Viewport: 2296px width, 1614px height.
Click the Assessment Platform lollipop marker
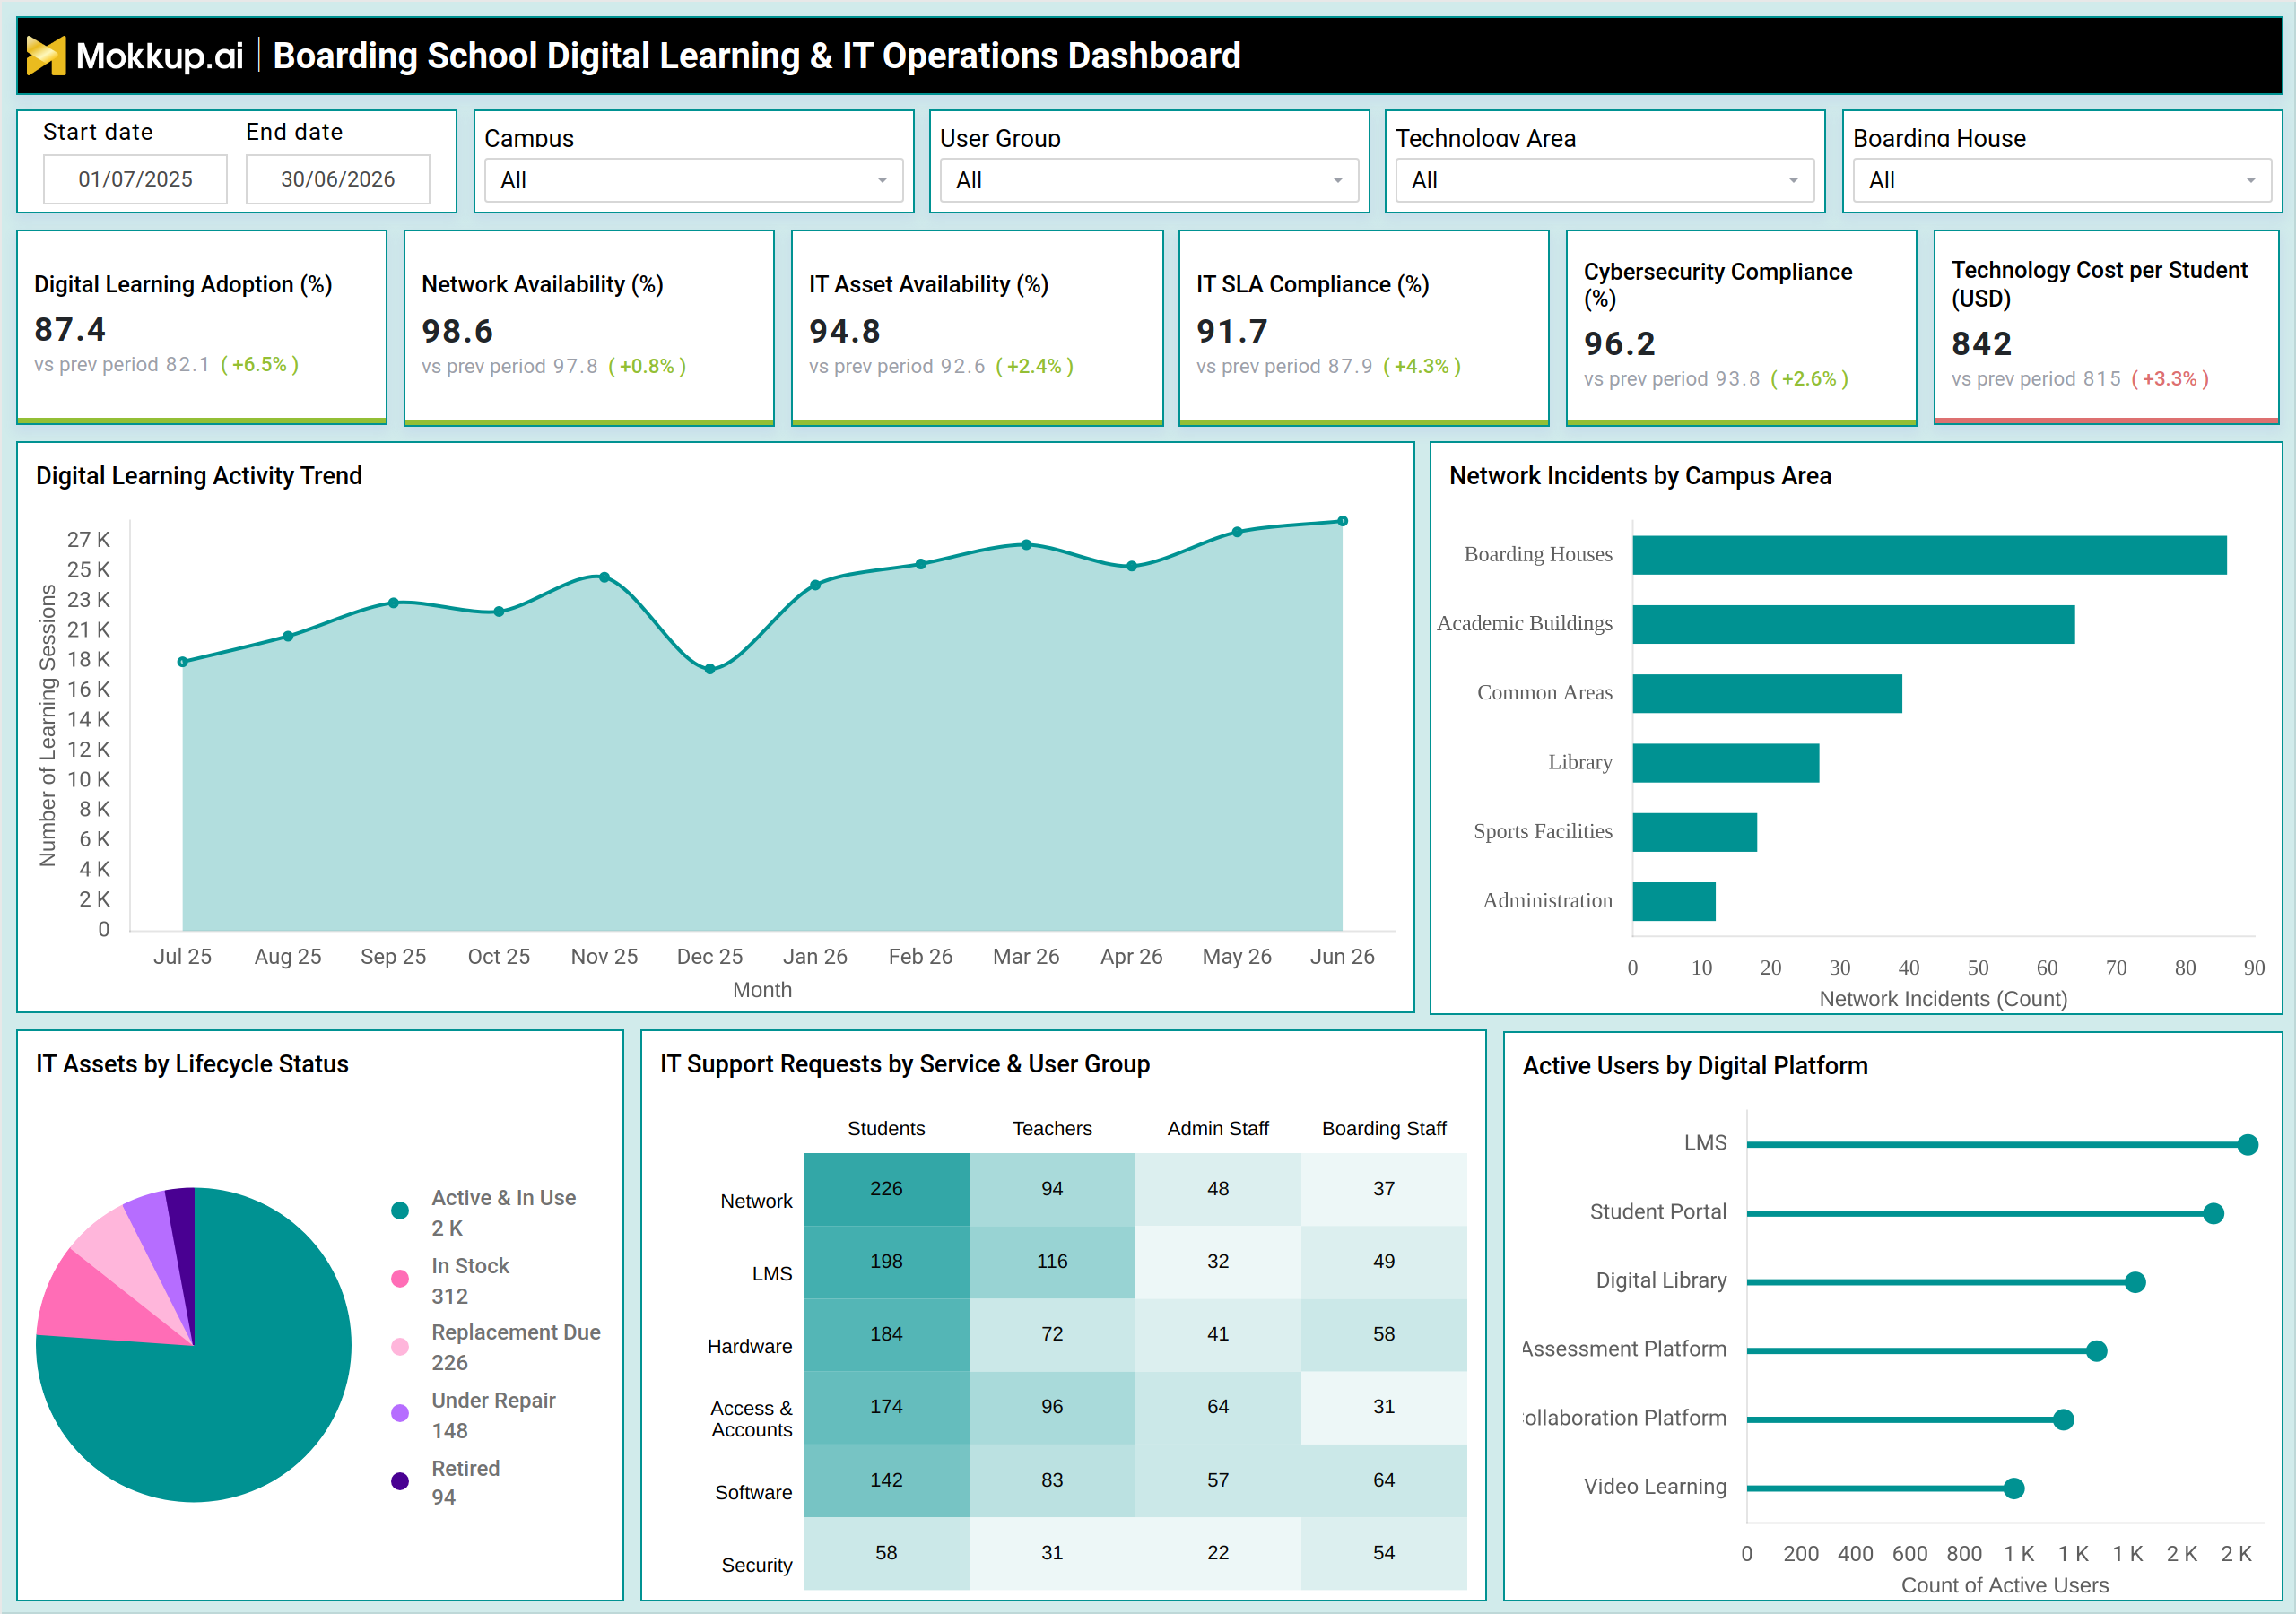point(2097,1351)
